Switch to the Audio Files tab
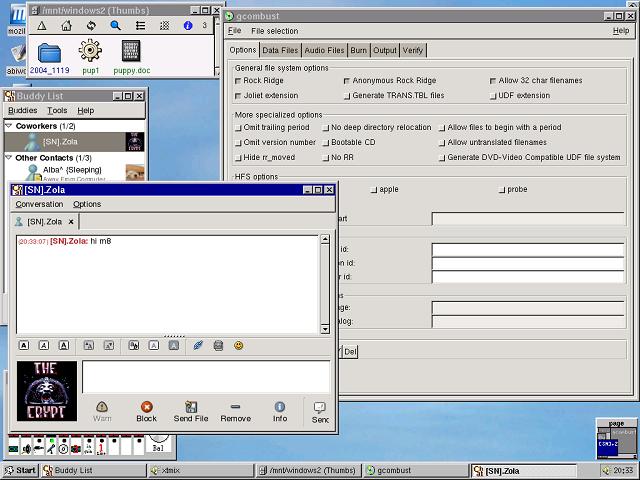The image size is (640, 480). [x=324, y=50]
